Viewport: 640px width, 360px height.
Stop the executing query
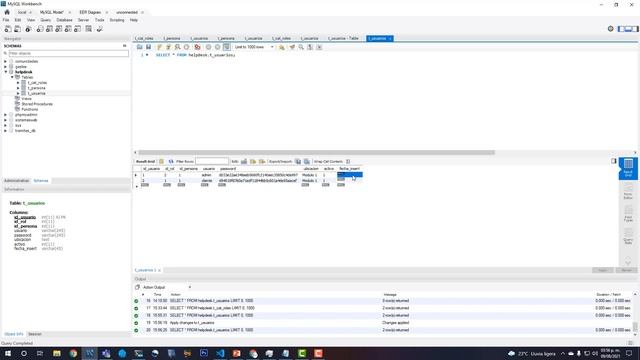pyautogui.click(x=187, y=47)
